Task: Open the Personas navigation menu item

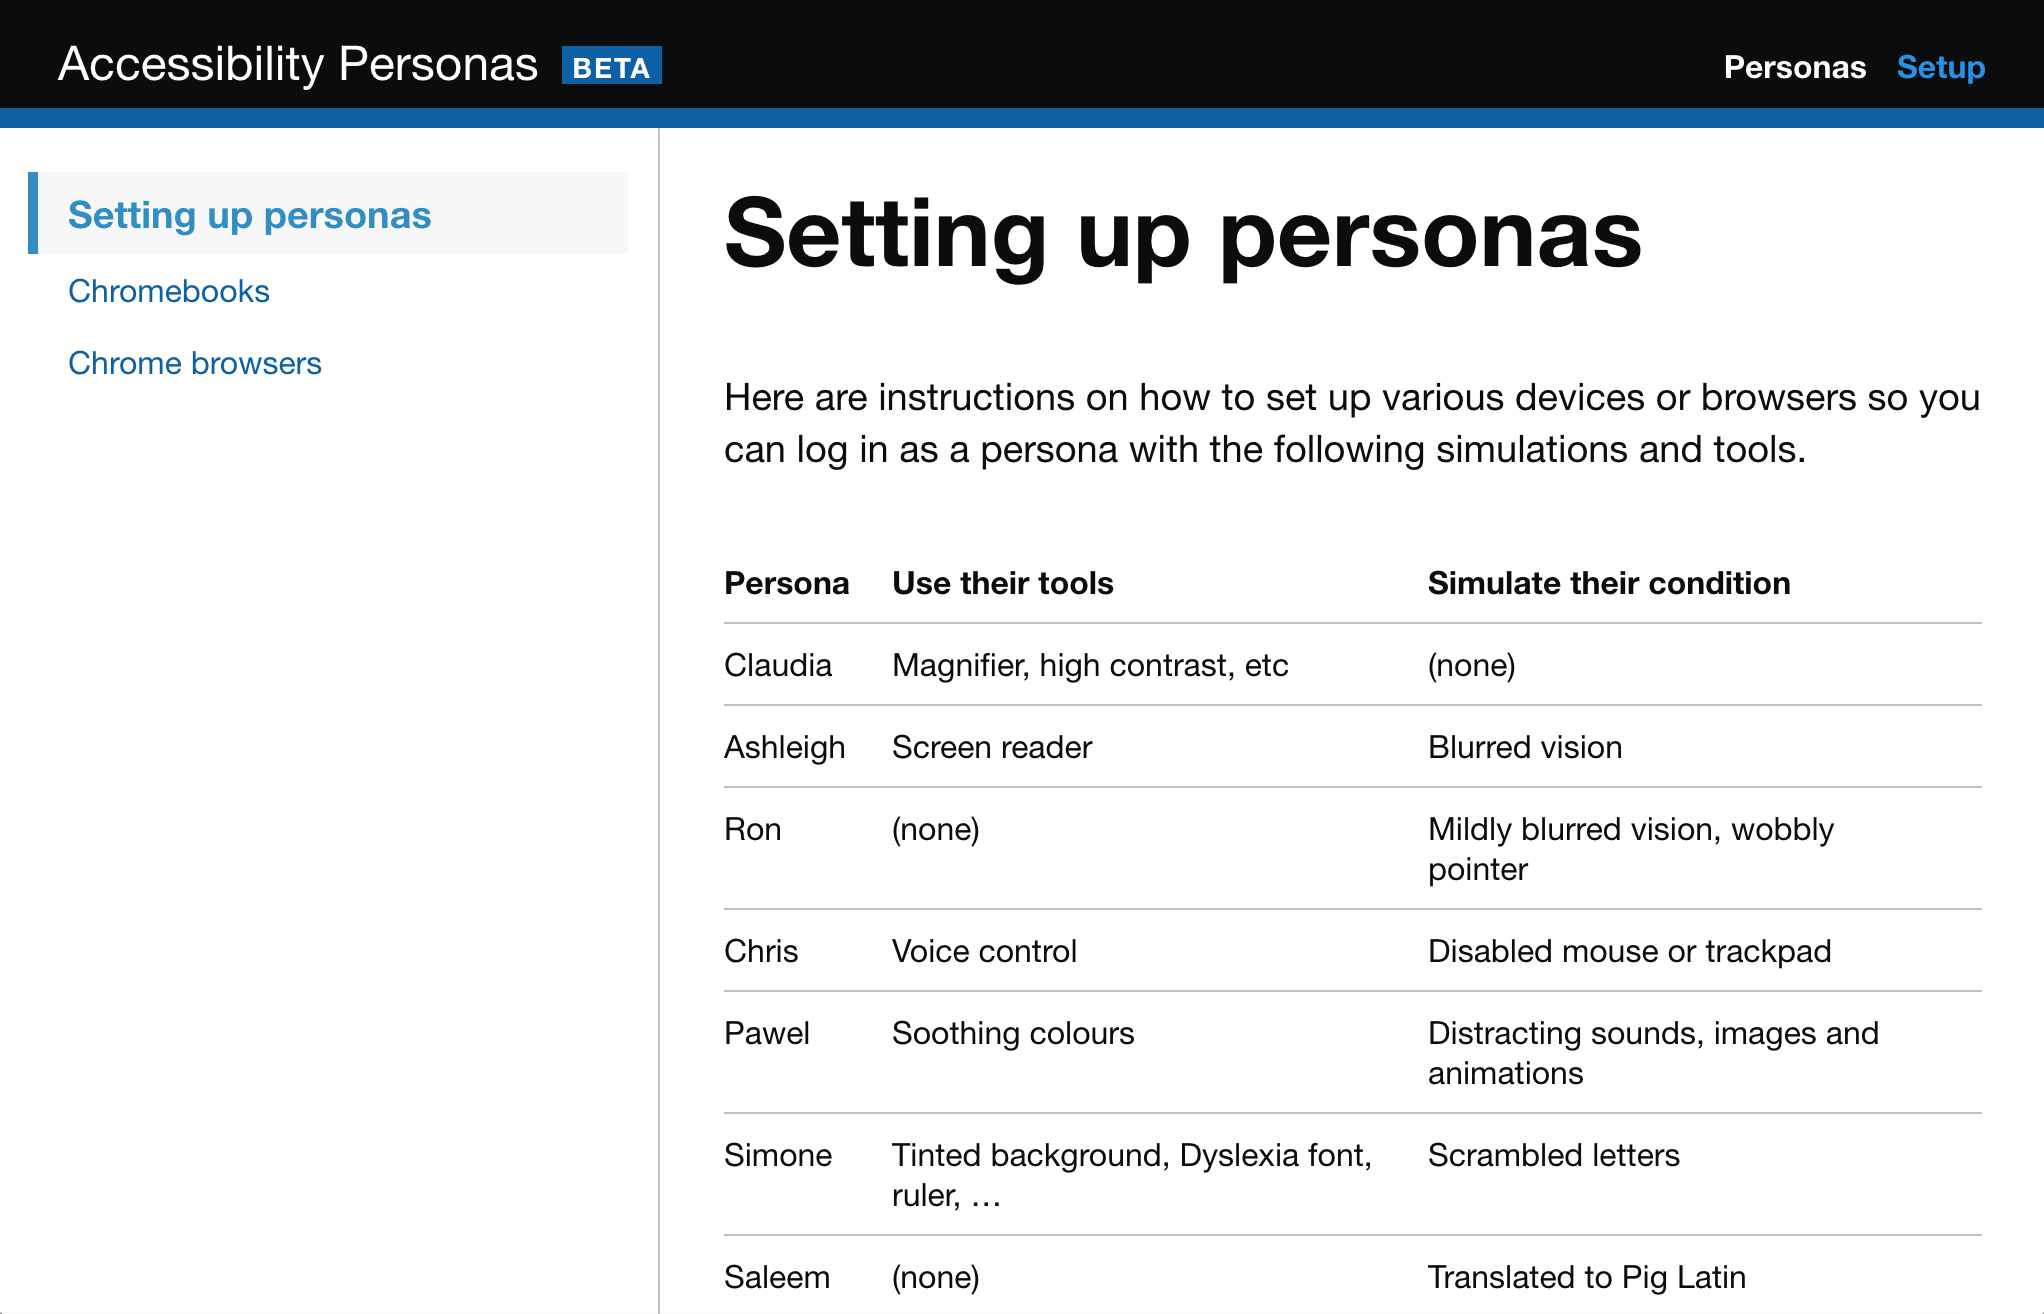Action: (x=1795, y=66)
